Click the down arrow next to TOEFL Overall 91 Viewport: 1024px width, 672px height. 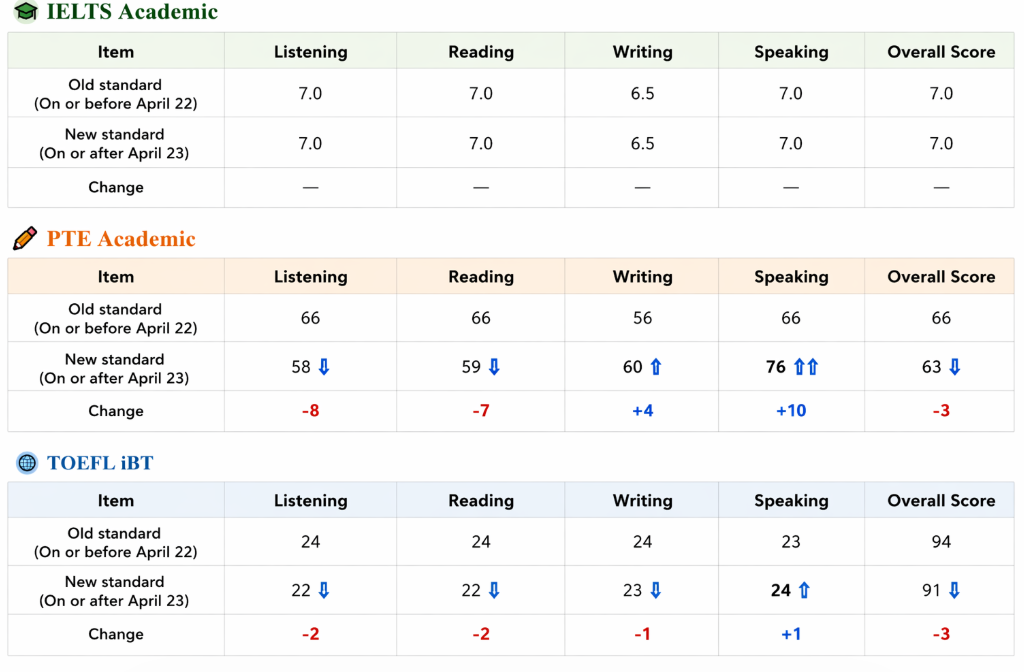954,591
